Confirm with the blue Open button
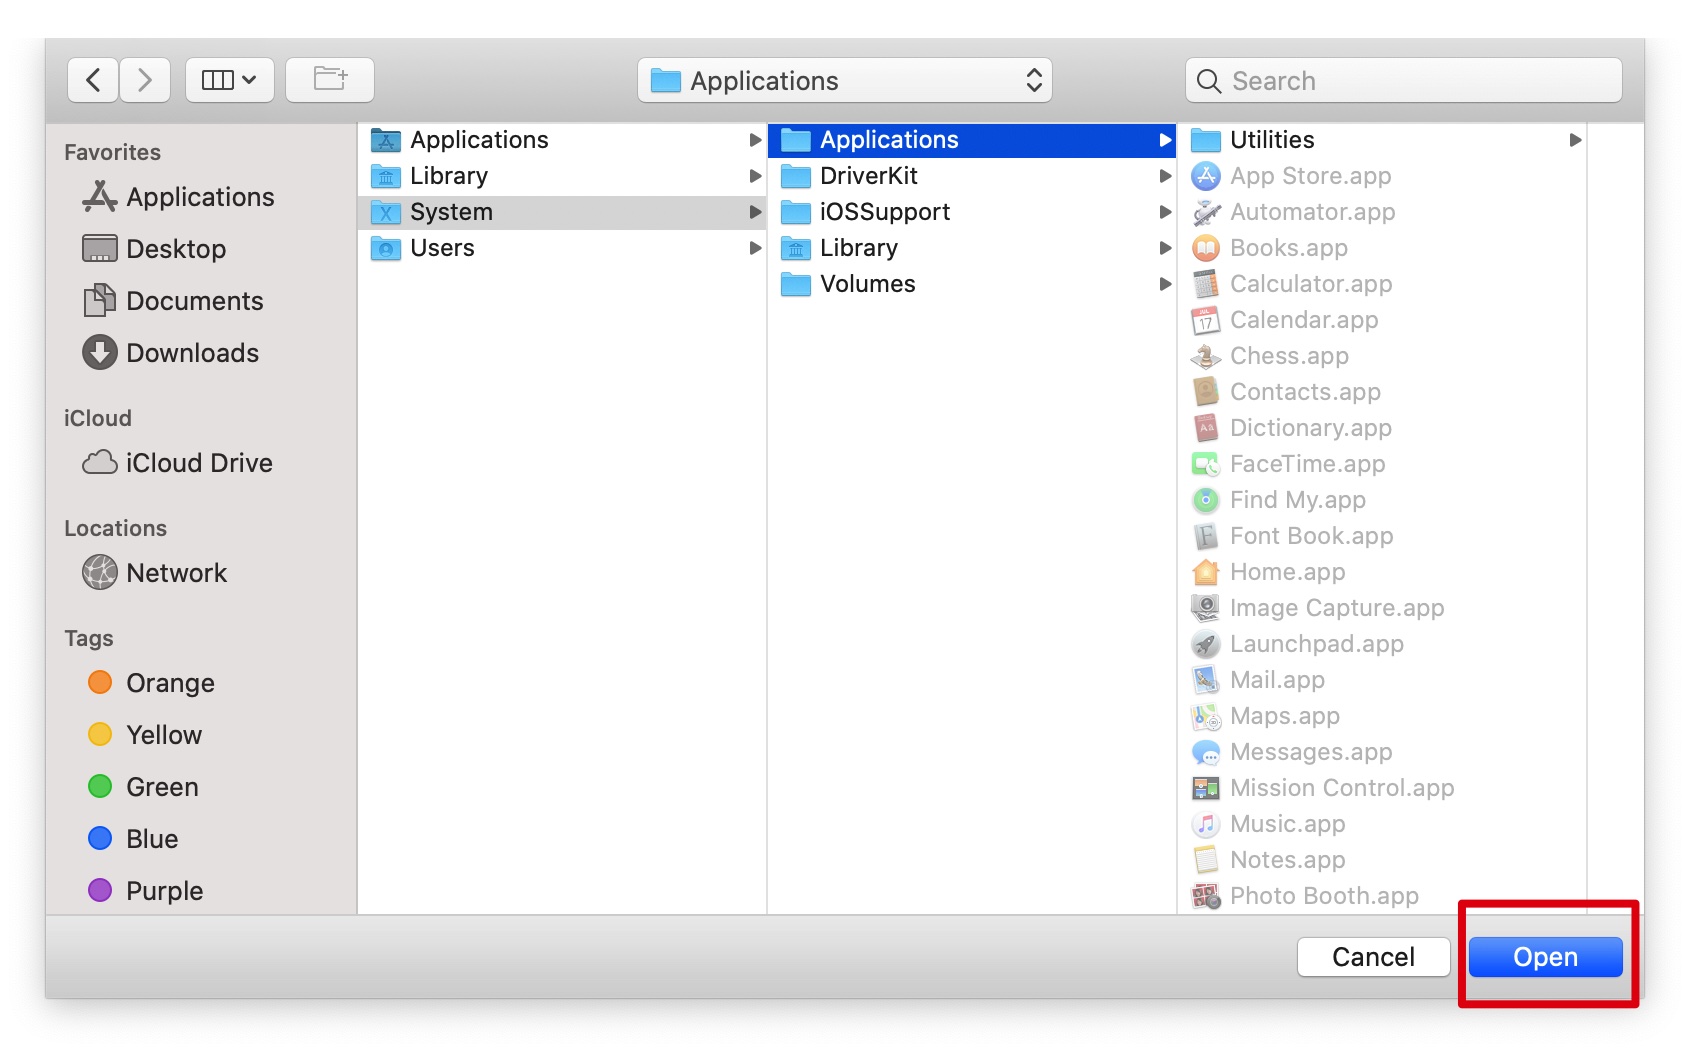The width and height of the screenshot is (1690, 1052). [x=1546, y=957]
